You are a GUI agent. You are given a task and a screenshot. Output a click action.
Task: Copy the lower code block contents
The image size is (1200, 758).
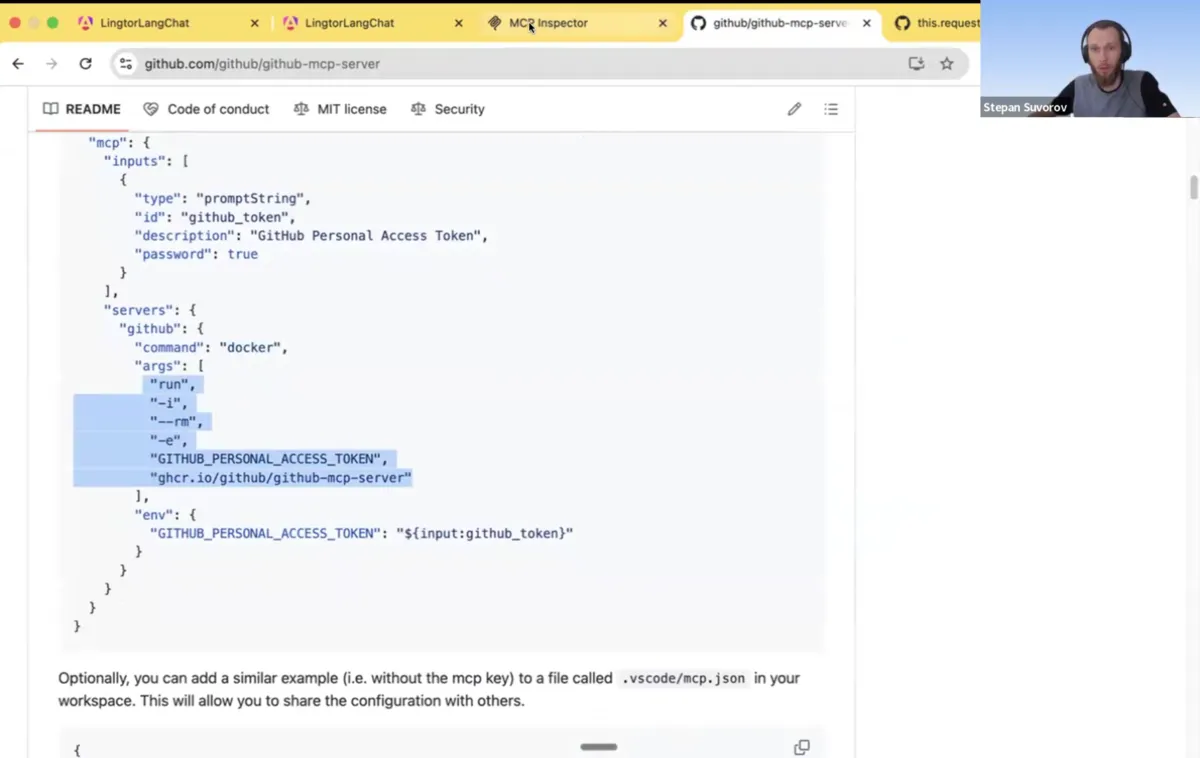click(801, 747)
